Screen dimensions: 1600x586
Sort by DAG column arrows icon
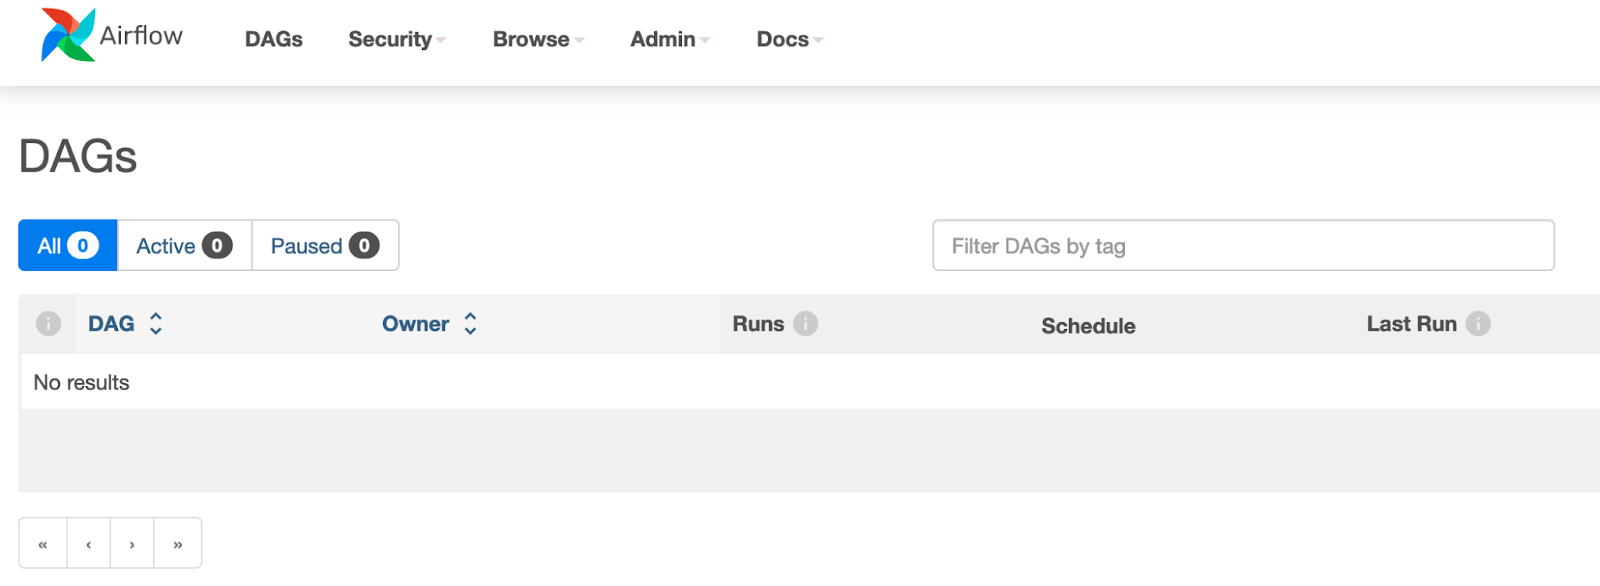(156, 324)
